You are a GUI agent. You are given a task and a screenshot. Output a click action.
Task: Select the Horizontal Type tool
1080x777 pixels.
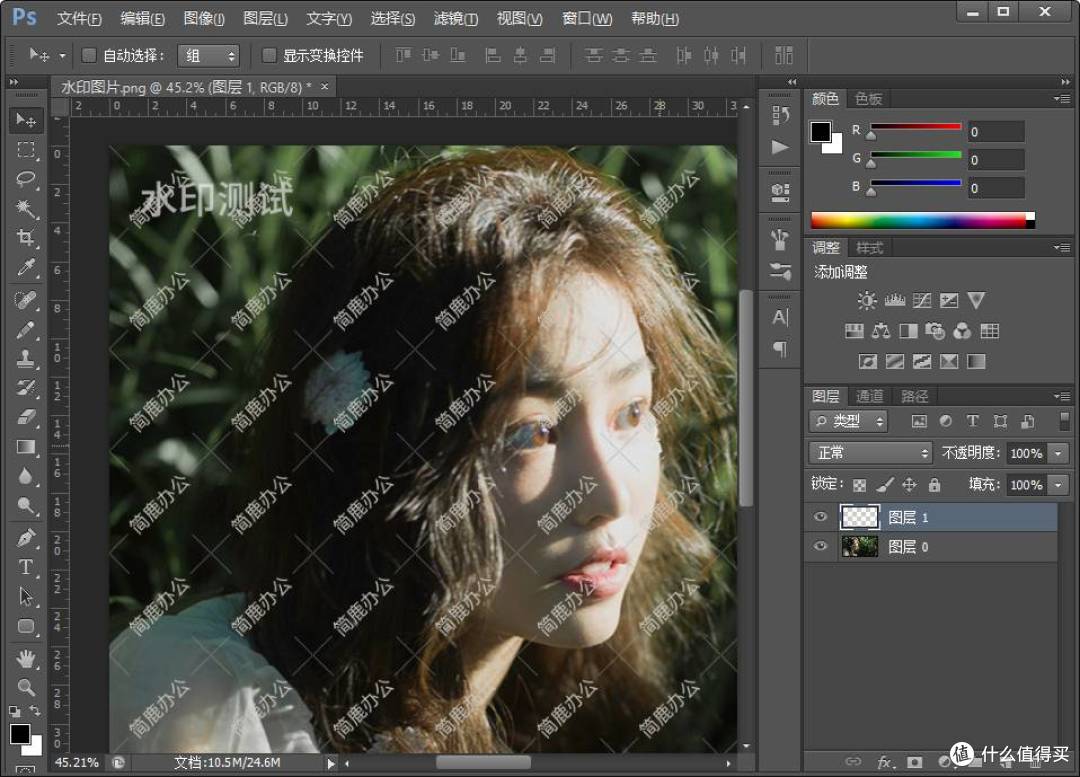coord(26,567)
